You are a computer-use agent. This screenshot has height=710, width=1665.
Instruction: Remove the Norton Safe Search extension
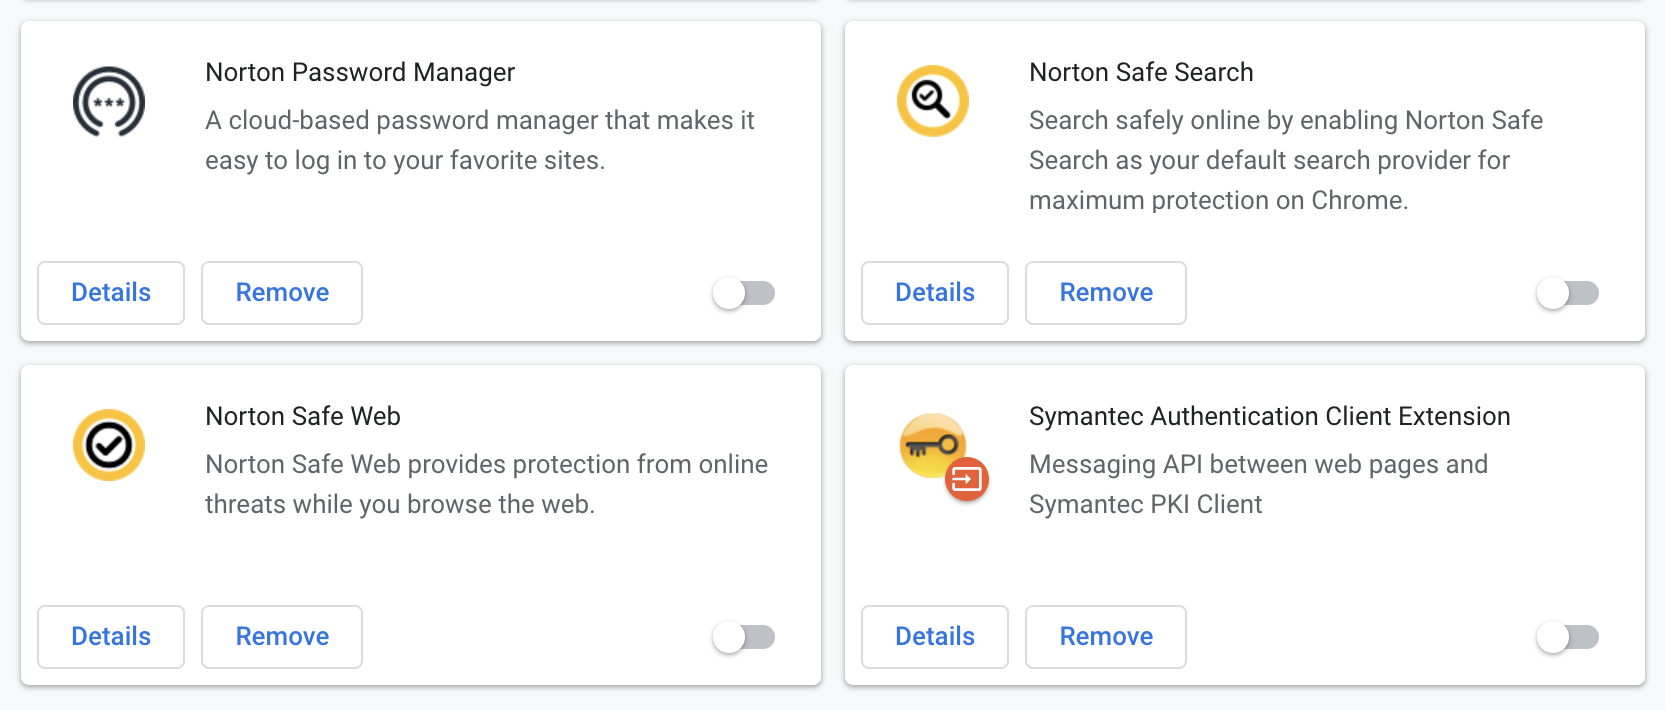pos(1105,292)
